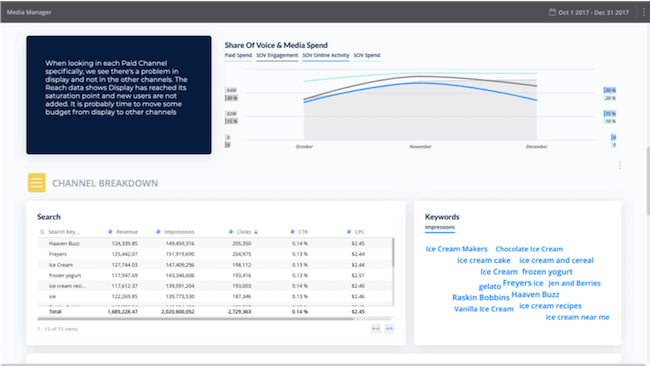Screen dimensions: 650x366
Task: Click the Haaven Buzz keyword in cloud
Action: [535, 294]
